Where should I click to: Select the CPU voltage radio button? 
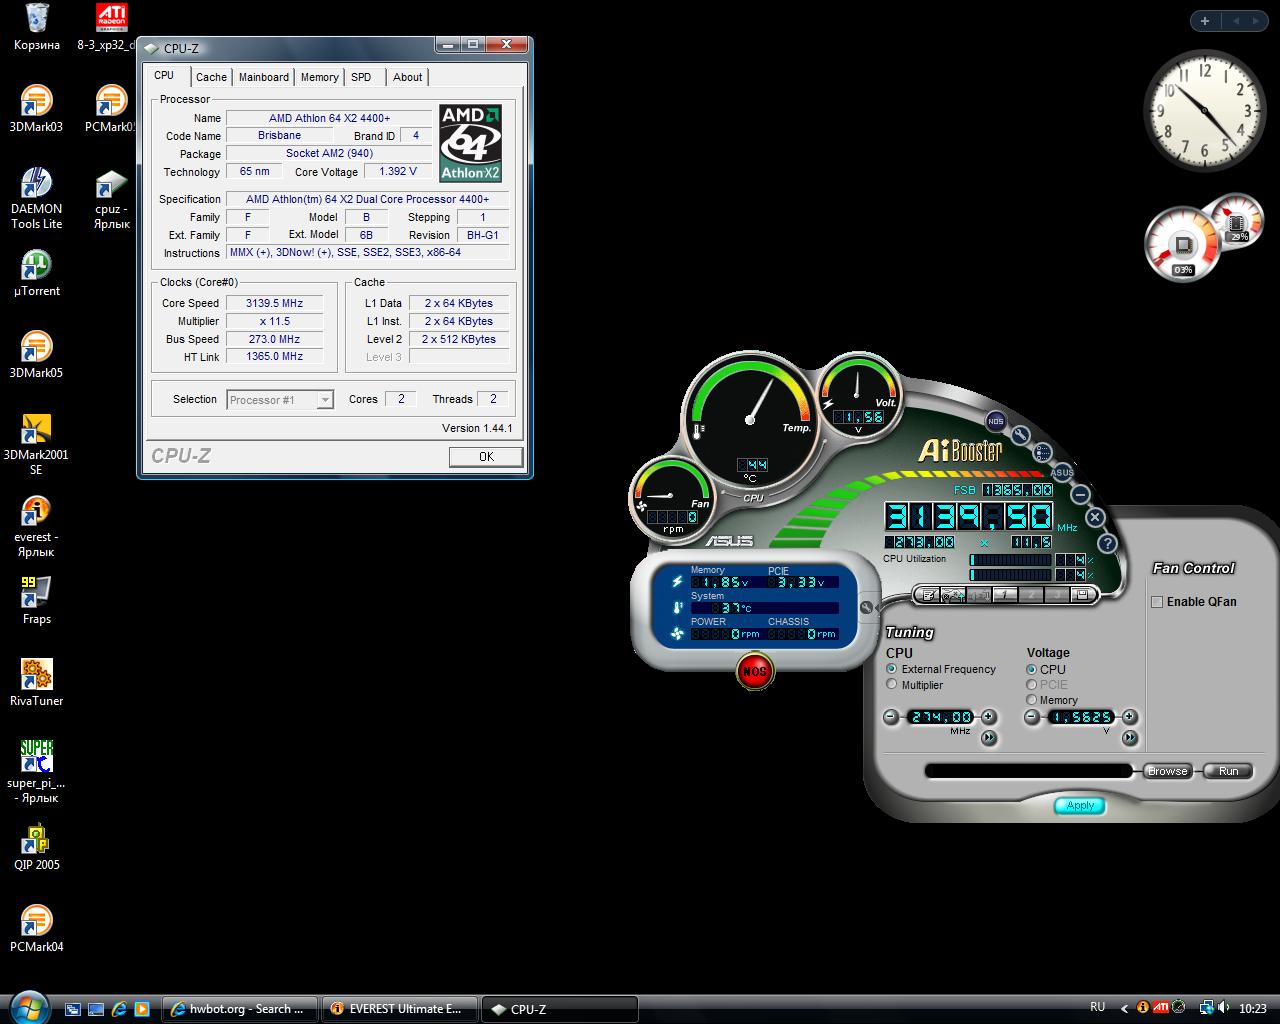pos(1031,669)
